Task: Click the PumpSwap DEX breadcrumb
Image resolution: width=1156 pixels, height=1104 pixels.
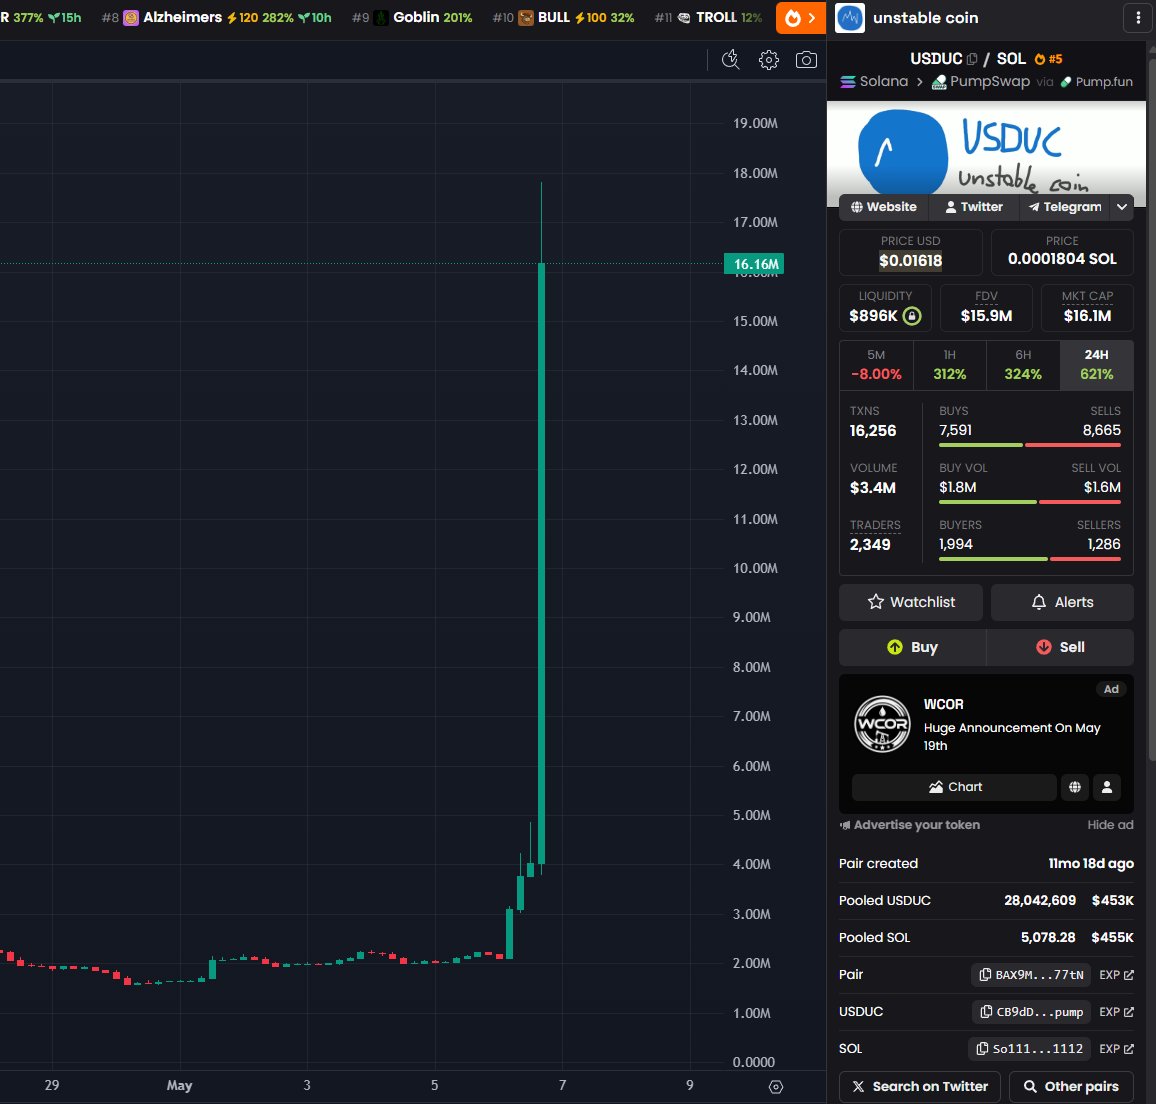Action: pyautogui.click(x=981, y=82)
